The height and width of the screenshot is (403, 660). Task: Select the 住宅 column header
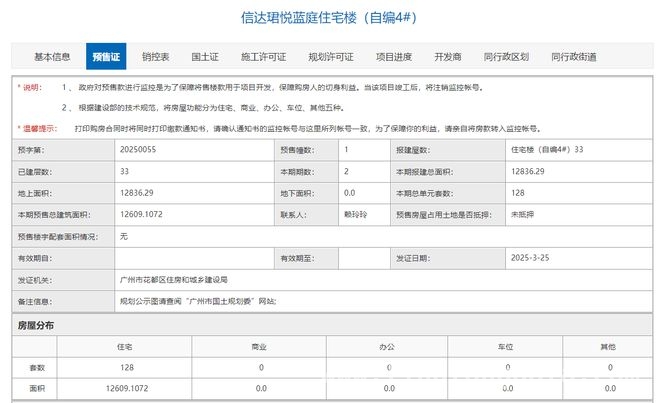click(x=125, y=347)
